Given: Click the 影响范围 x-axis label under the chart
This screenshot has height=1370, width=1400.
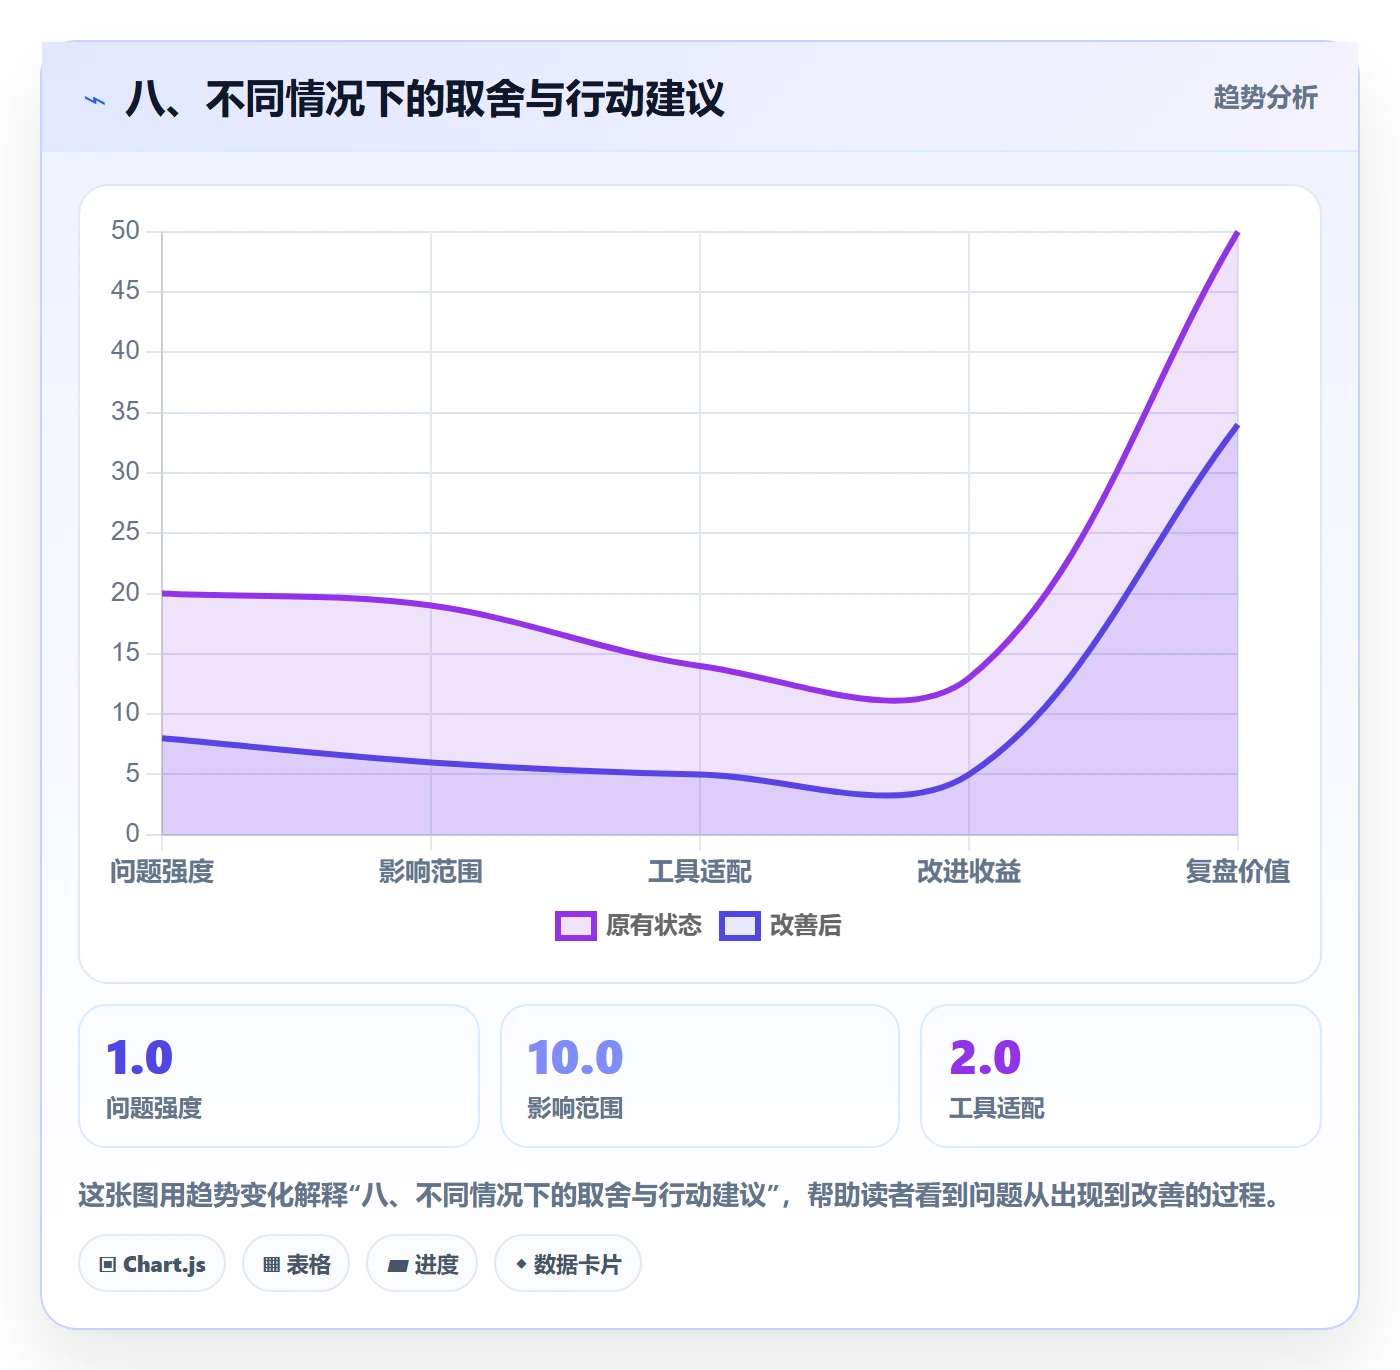Looking at the screenshot, I should pyautogui.click(x=431, y=871).
